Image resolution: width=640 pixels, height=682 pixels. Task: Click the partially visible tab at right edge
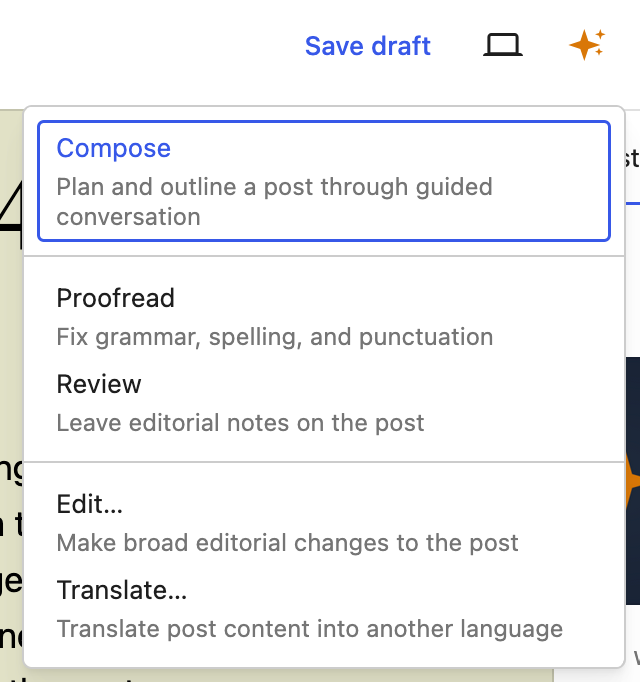[632, 160]
